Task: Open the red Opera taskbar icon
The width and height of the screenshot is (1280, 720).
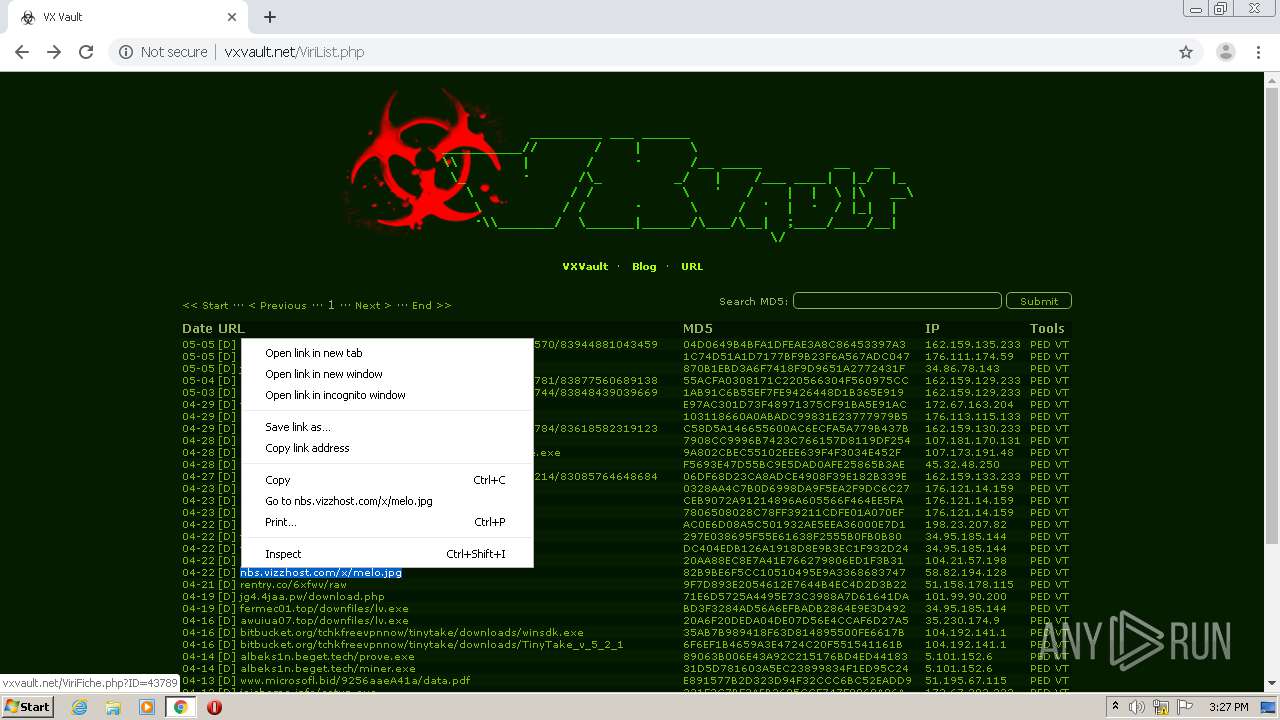Action: 214,707
